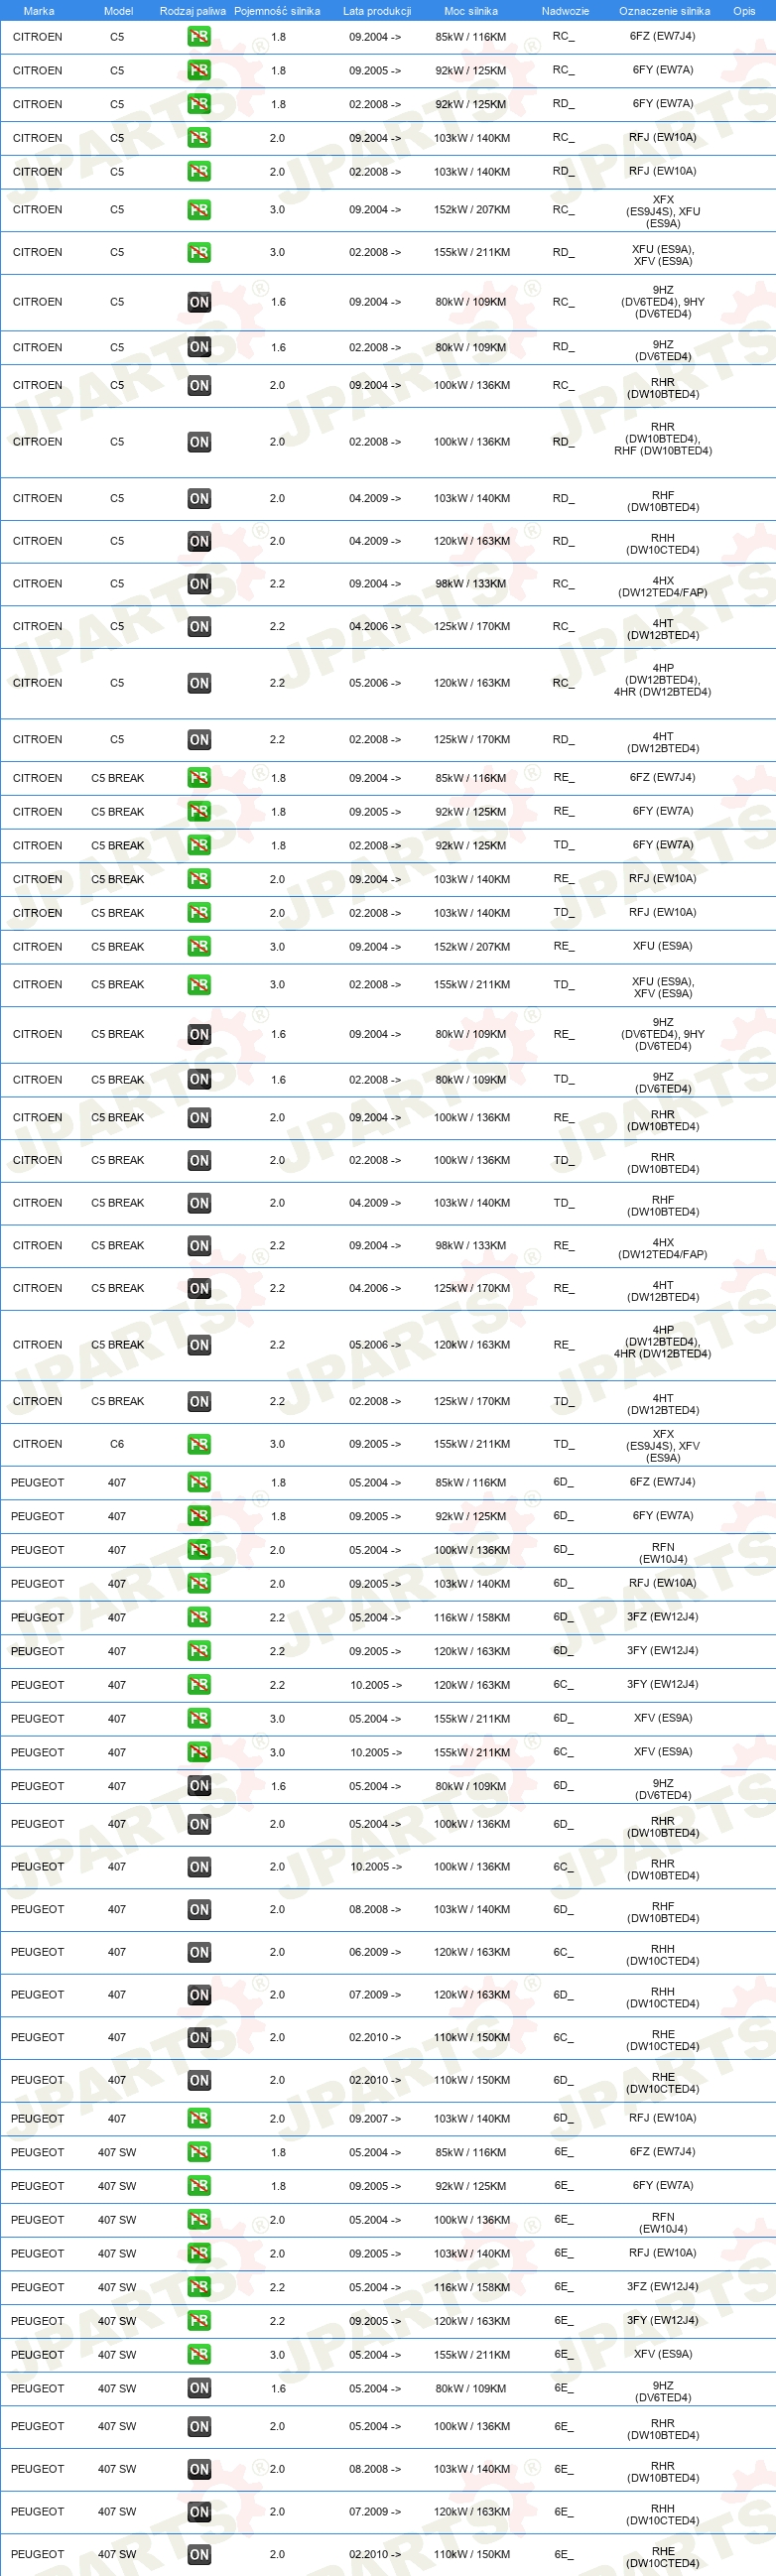Image resolution: width=776 pixels, height=2576 pixels.
Task: Click the Pojemność silnika column header
Action: point(277,11)
